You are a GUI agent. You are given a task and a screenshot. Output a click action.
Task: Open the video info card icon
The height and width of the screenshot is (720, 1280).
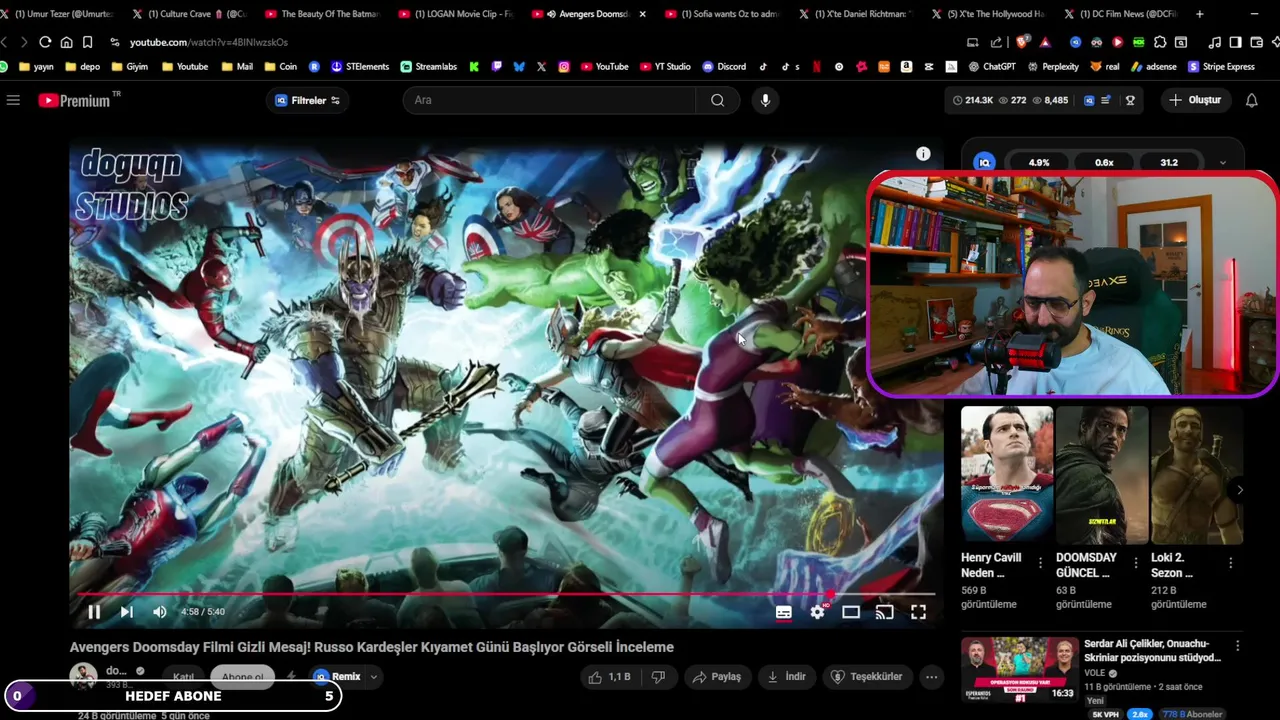923,154
